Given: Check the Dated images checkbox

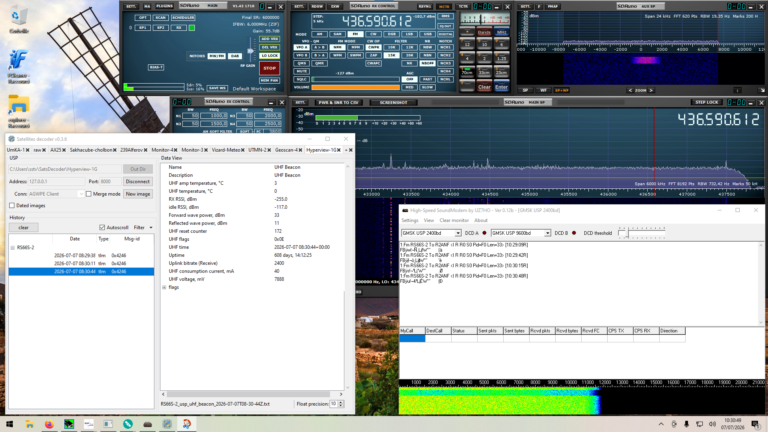Looking at the screenshot, I should coord(12,206).
